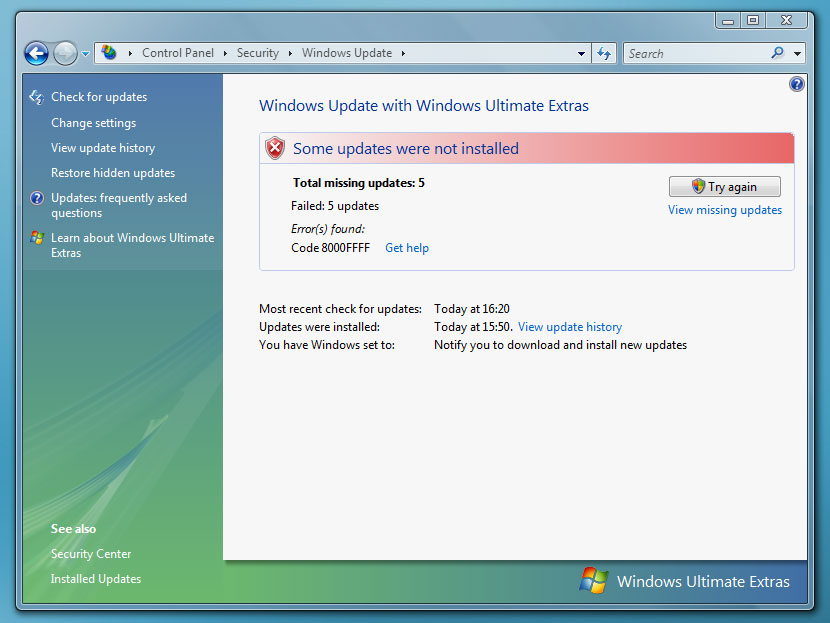Click the Windows Ultimate Extras flag logo
Image resolution: width=830 pixels, height=623 pixels.
pyautogui.click(x=594, y=580)
